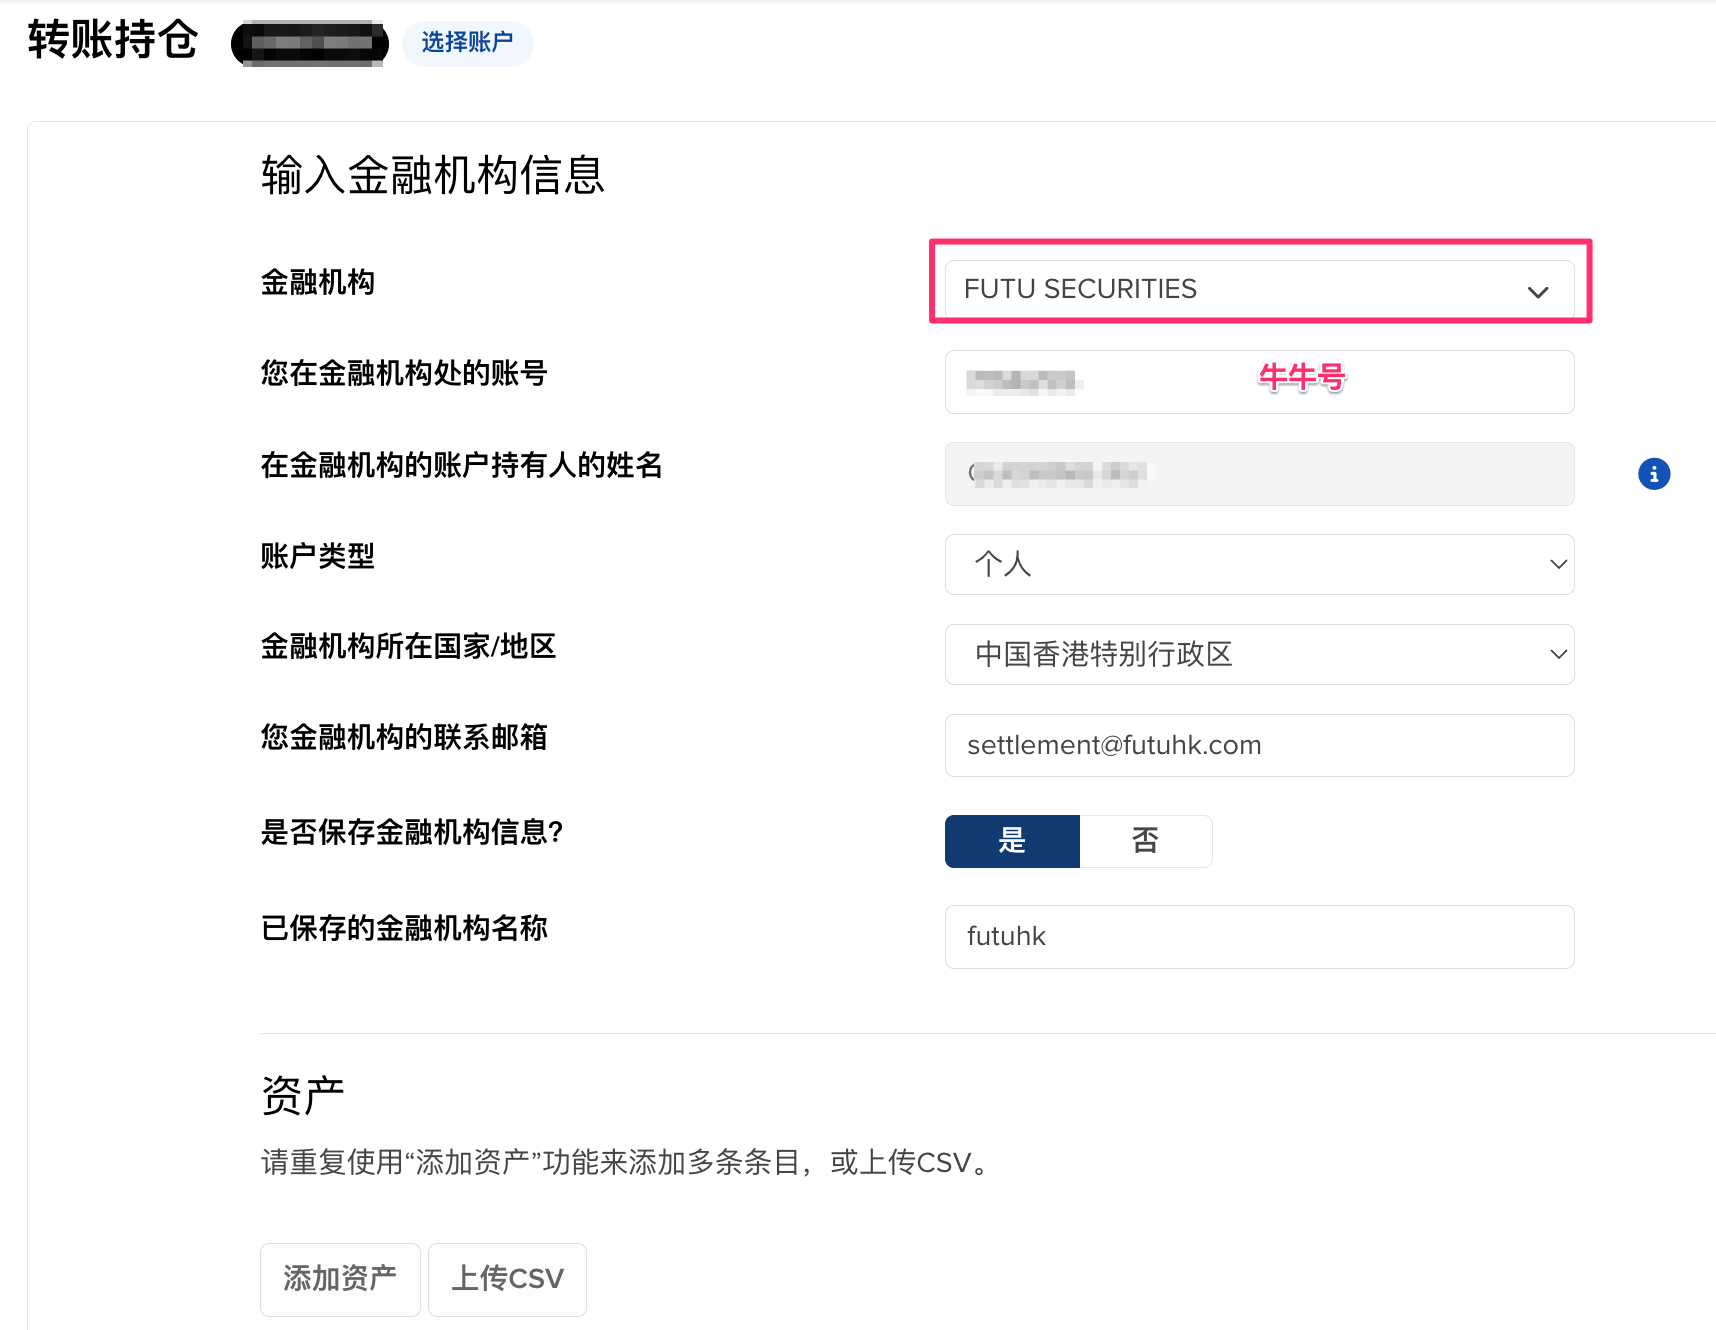The image size is (1716, 1330).
Task: Click the 上传CSV button
Action: point(507,1279)
